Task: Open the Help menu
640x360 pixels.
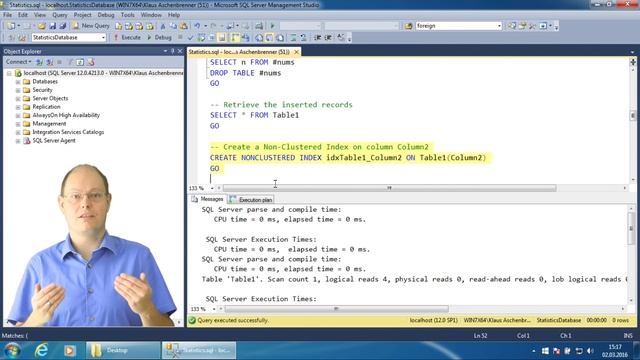Action: point(174,15)
